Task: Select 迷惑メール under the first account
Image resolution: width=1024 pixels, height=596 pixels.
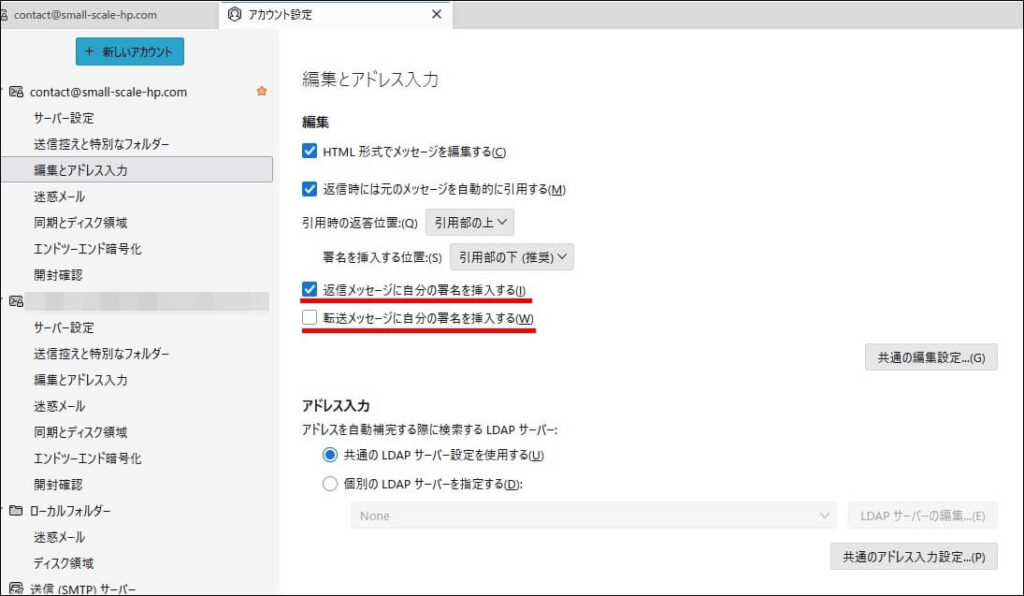Action: click(59, 196)
